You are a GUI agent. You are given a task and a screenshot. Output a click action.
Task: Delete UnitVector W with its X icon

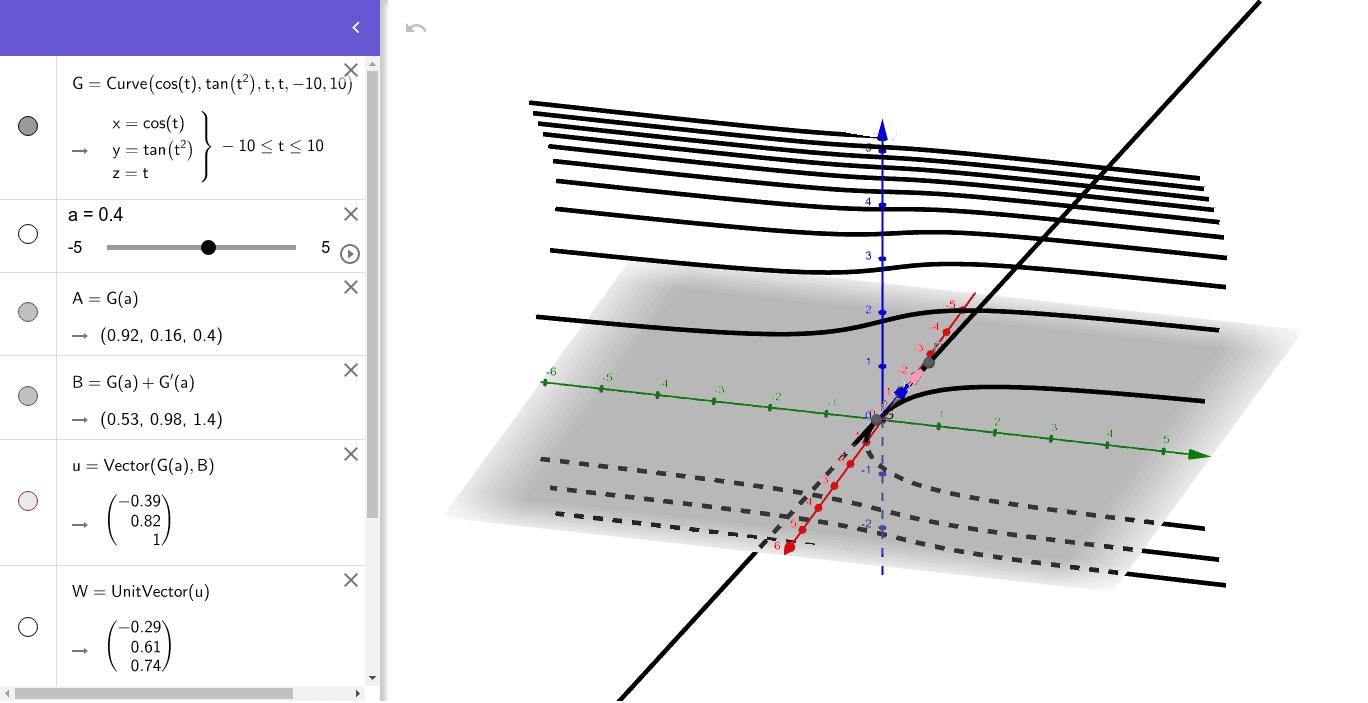[x=350, y=579]
